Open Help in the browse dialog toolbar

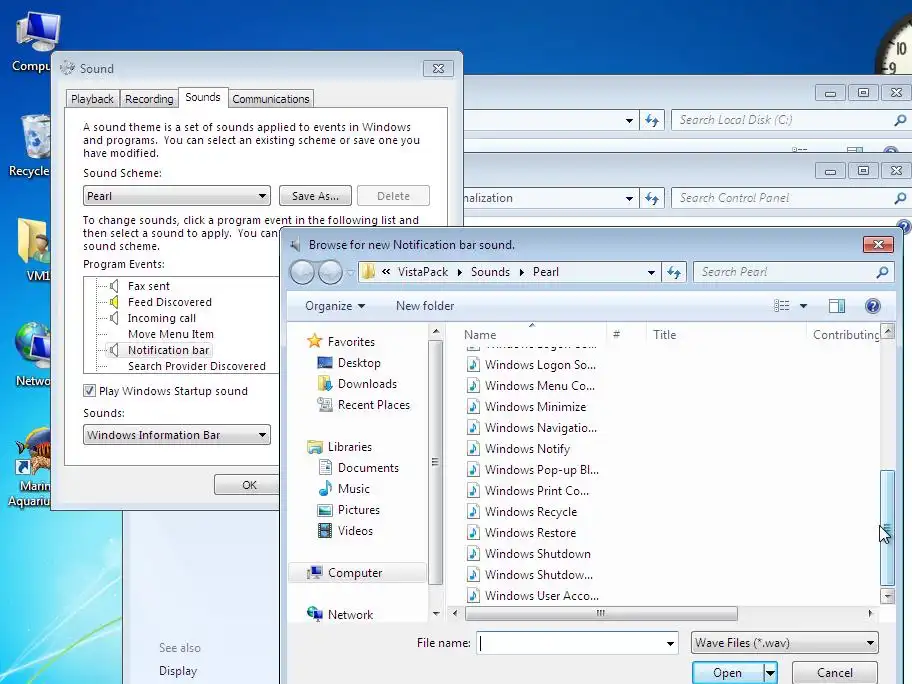[872, 306]
